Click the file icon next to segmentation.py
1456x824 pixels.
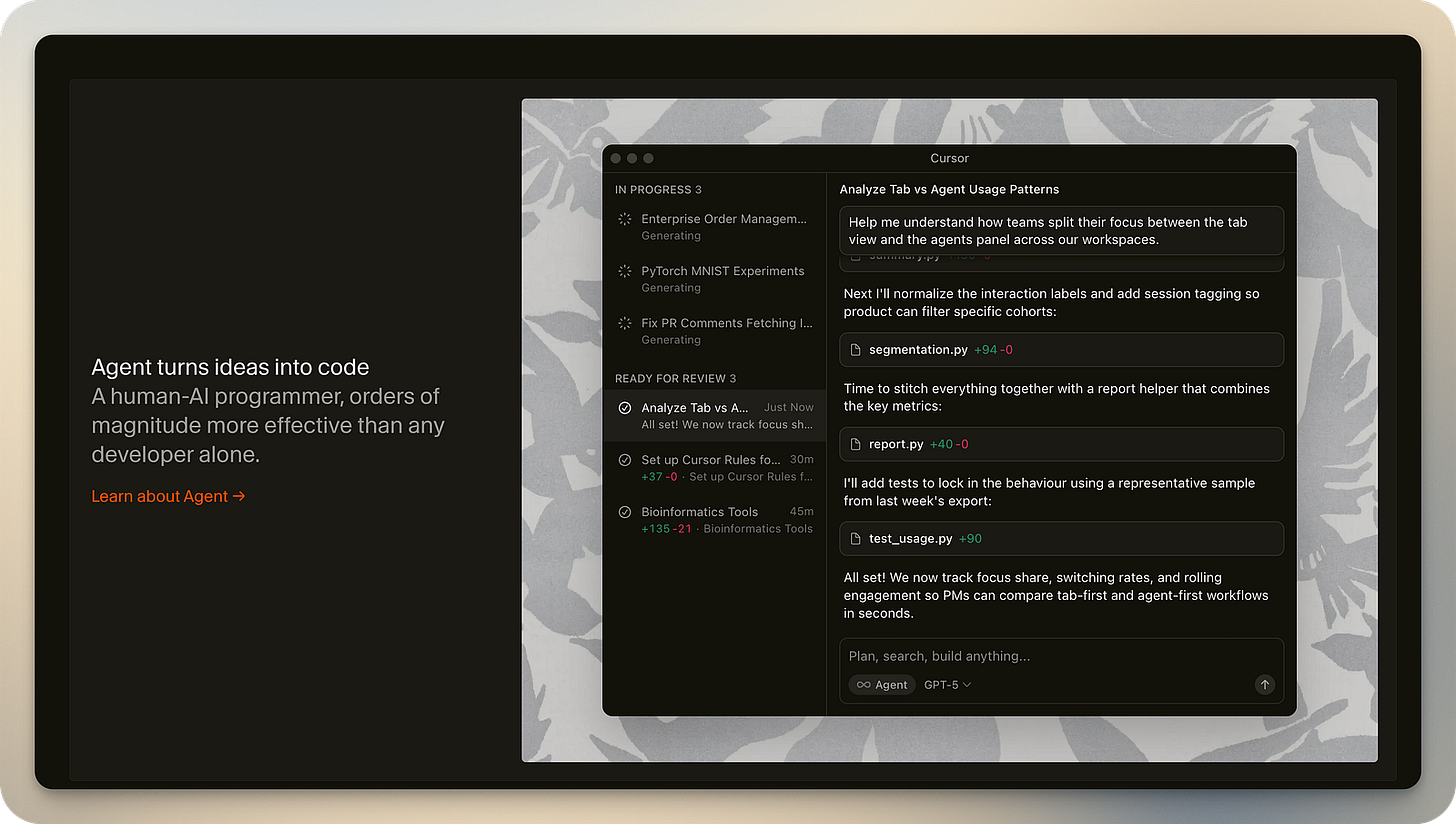pos(855,350)
